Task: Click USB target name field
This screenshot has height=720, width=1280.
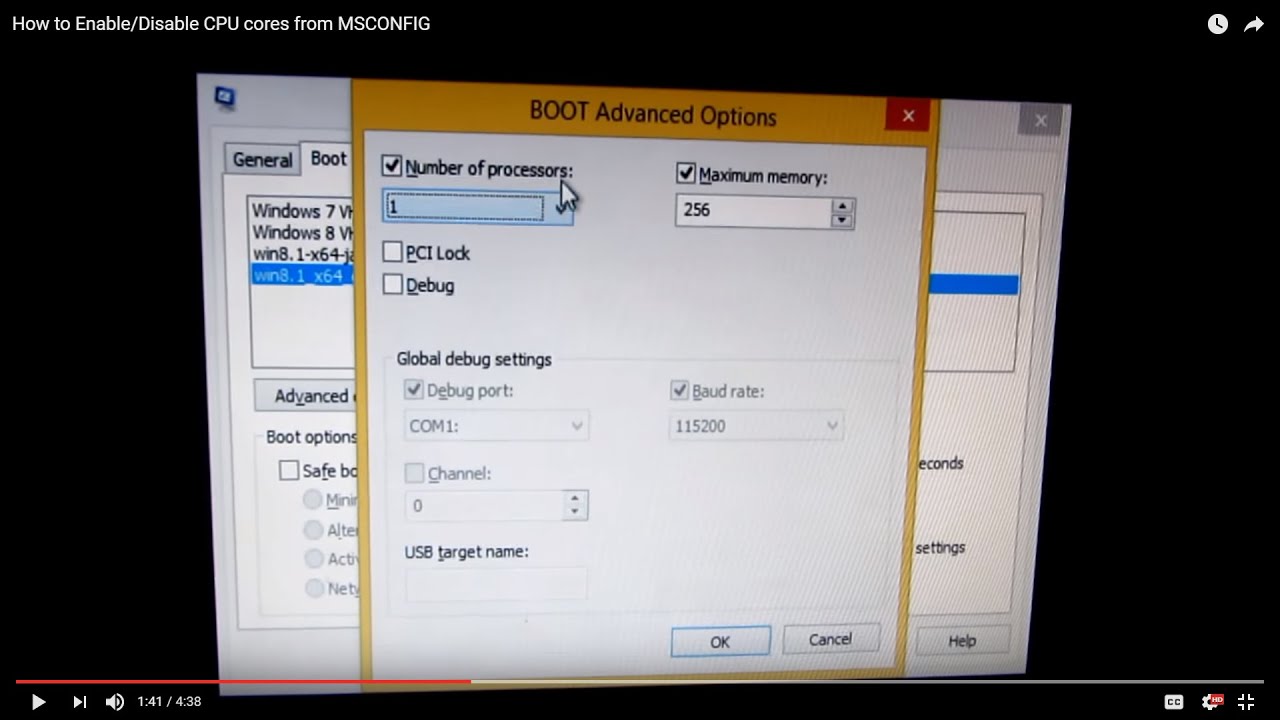Action: (x=496, y=584)
